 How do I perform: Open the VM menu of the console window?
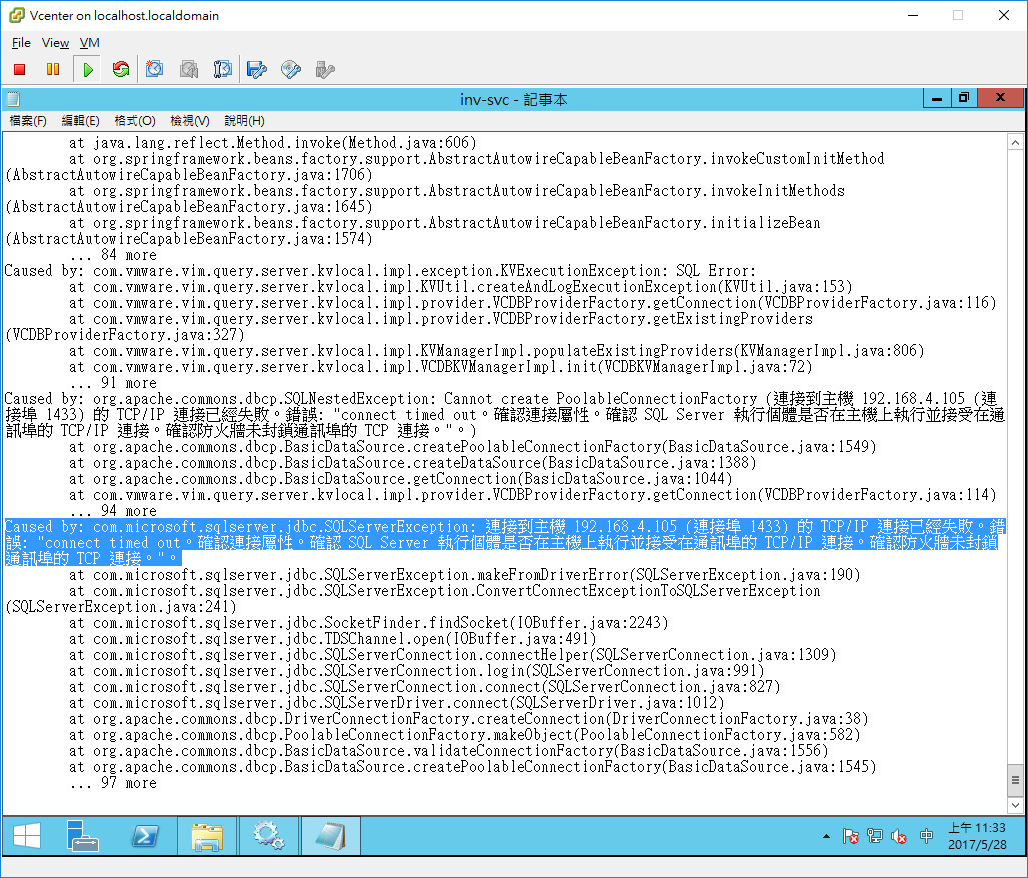click(90, 43)
